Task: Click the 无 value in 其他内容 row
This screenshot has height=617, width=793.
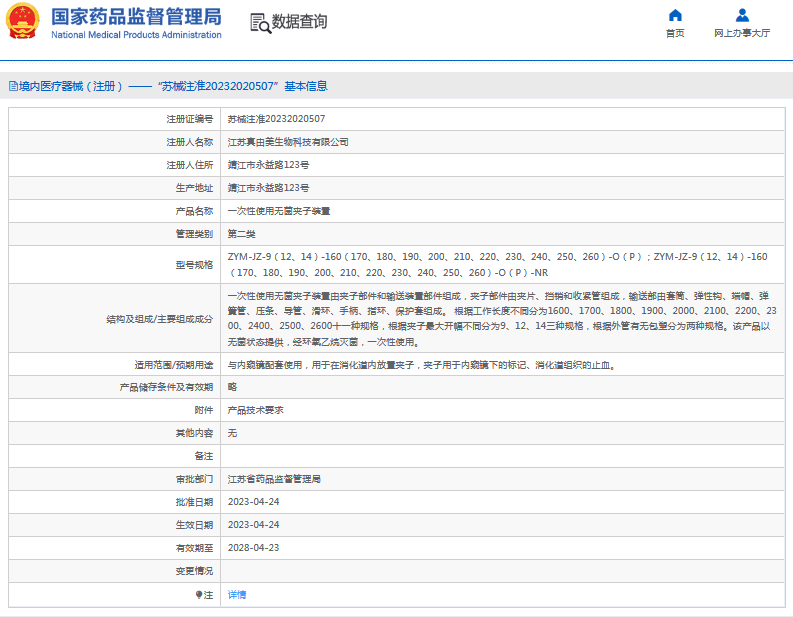Action: pyautogui.click(x=232, y=433)
